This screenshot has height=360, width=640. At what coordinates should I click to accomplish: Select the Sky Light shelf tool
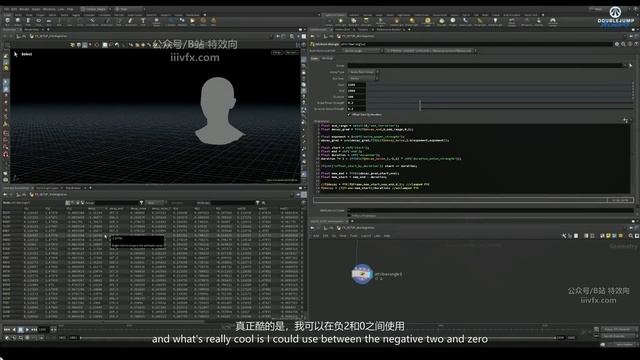click(x=442, y=21)
